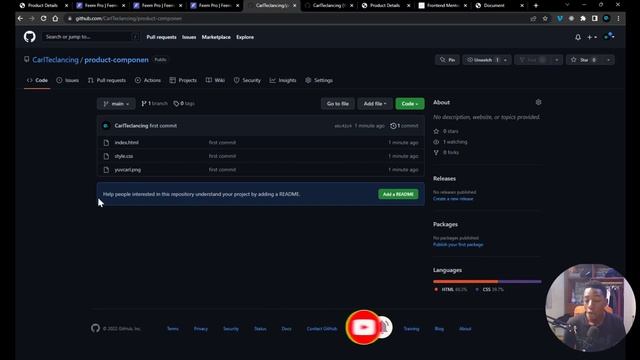640x360 pixels.
Task: Reload the page with refresh icon
Action: [43, 18]
